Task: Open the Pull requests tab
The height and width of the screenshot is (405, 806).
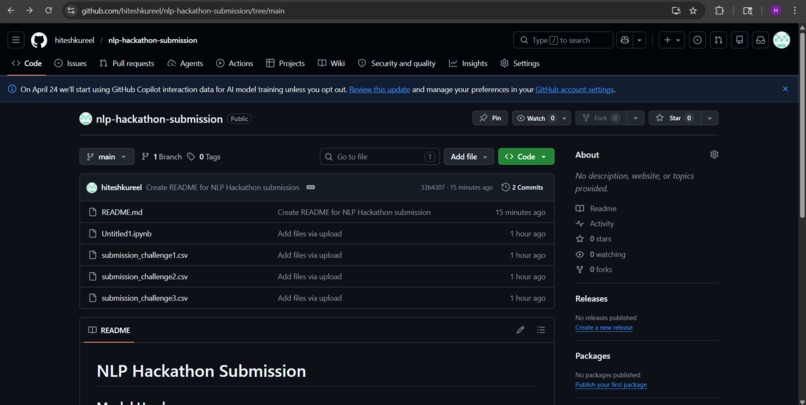Action: [127, 63]
